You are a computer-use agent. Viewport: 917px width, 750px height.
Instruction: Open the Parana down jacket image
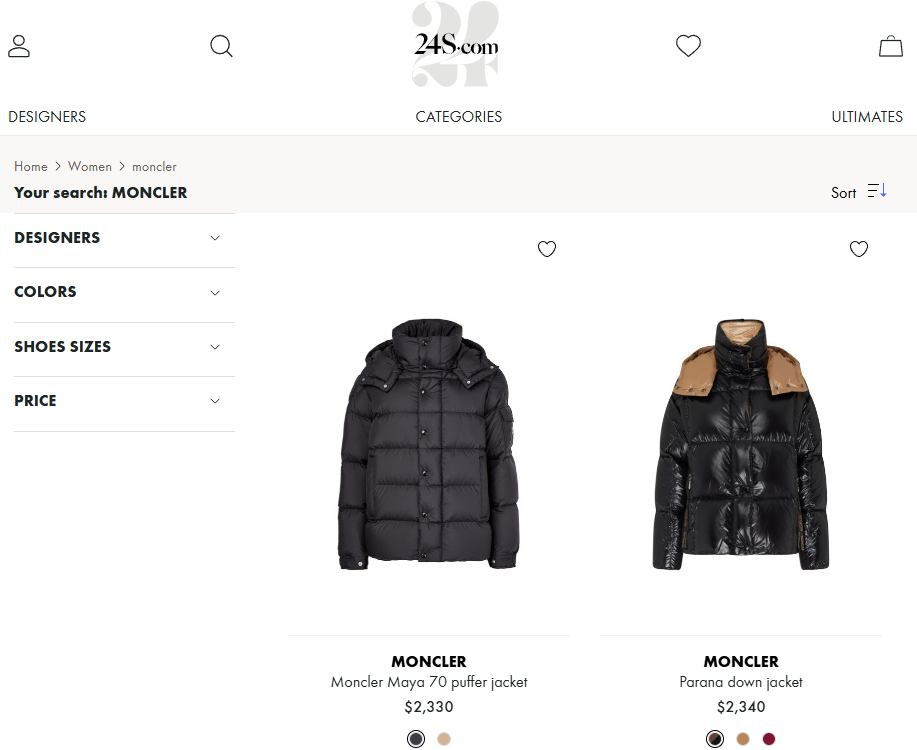point(741,445)
